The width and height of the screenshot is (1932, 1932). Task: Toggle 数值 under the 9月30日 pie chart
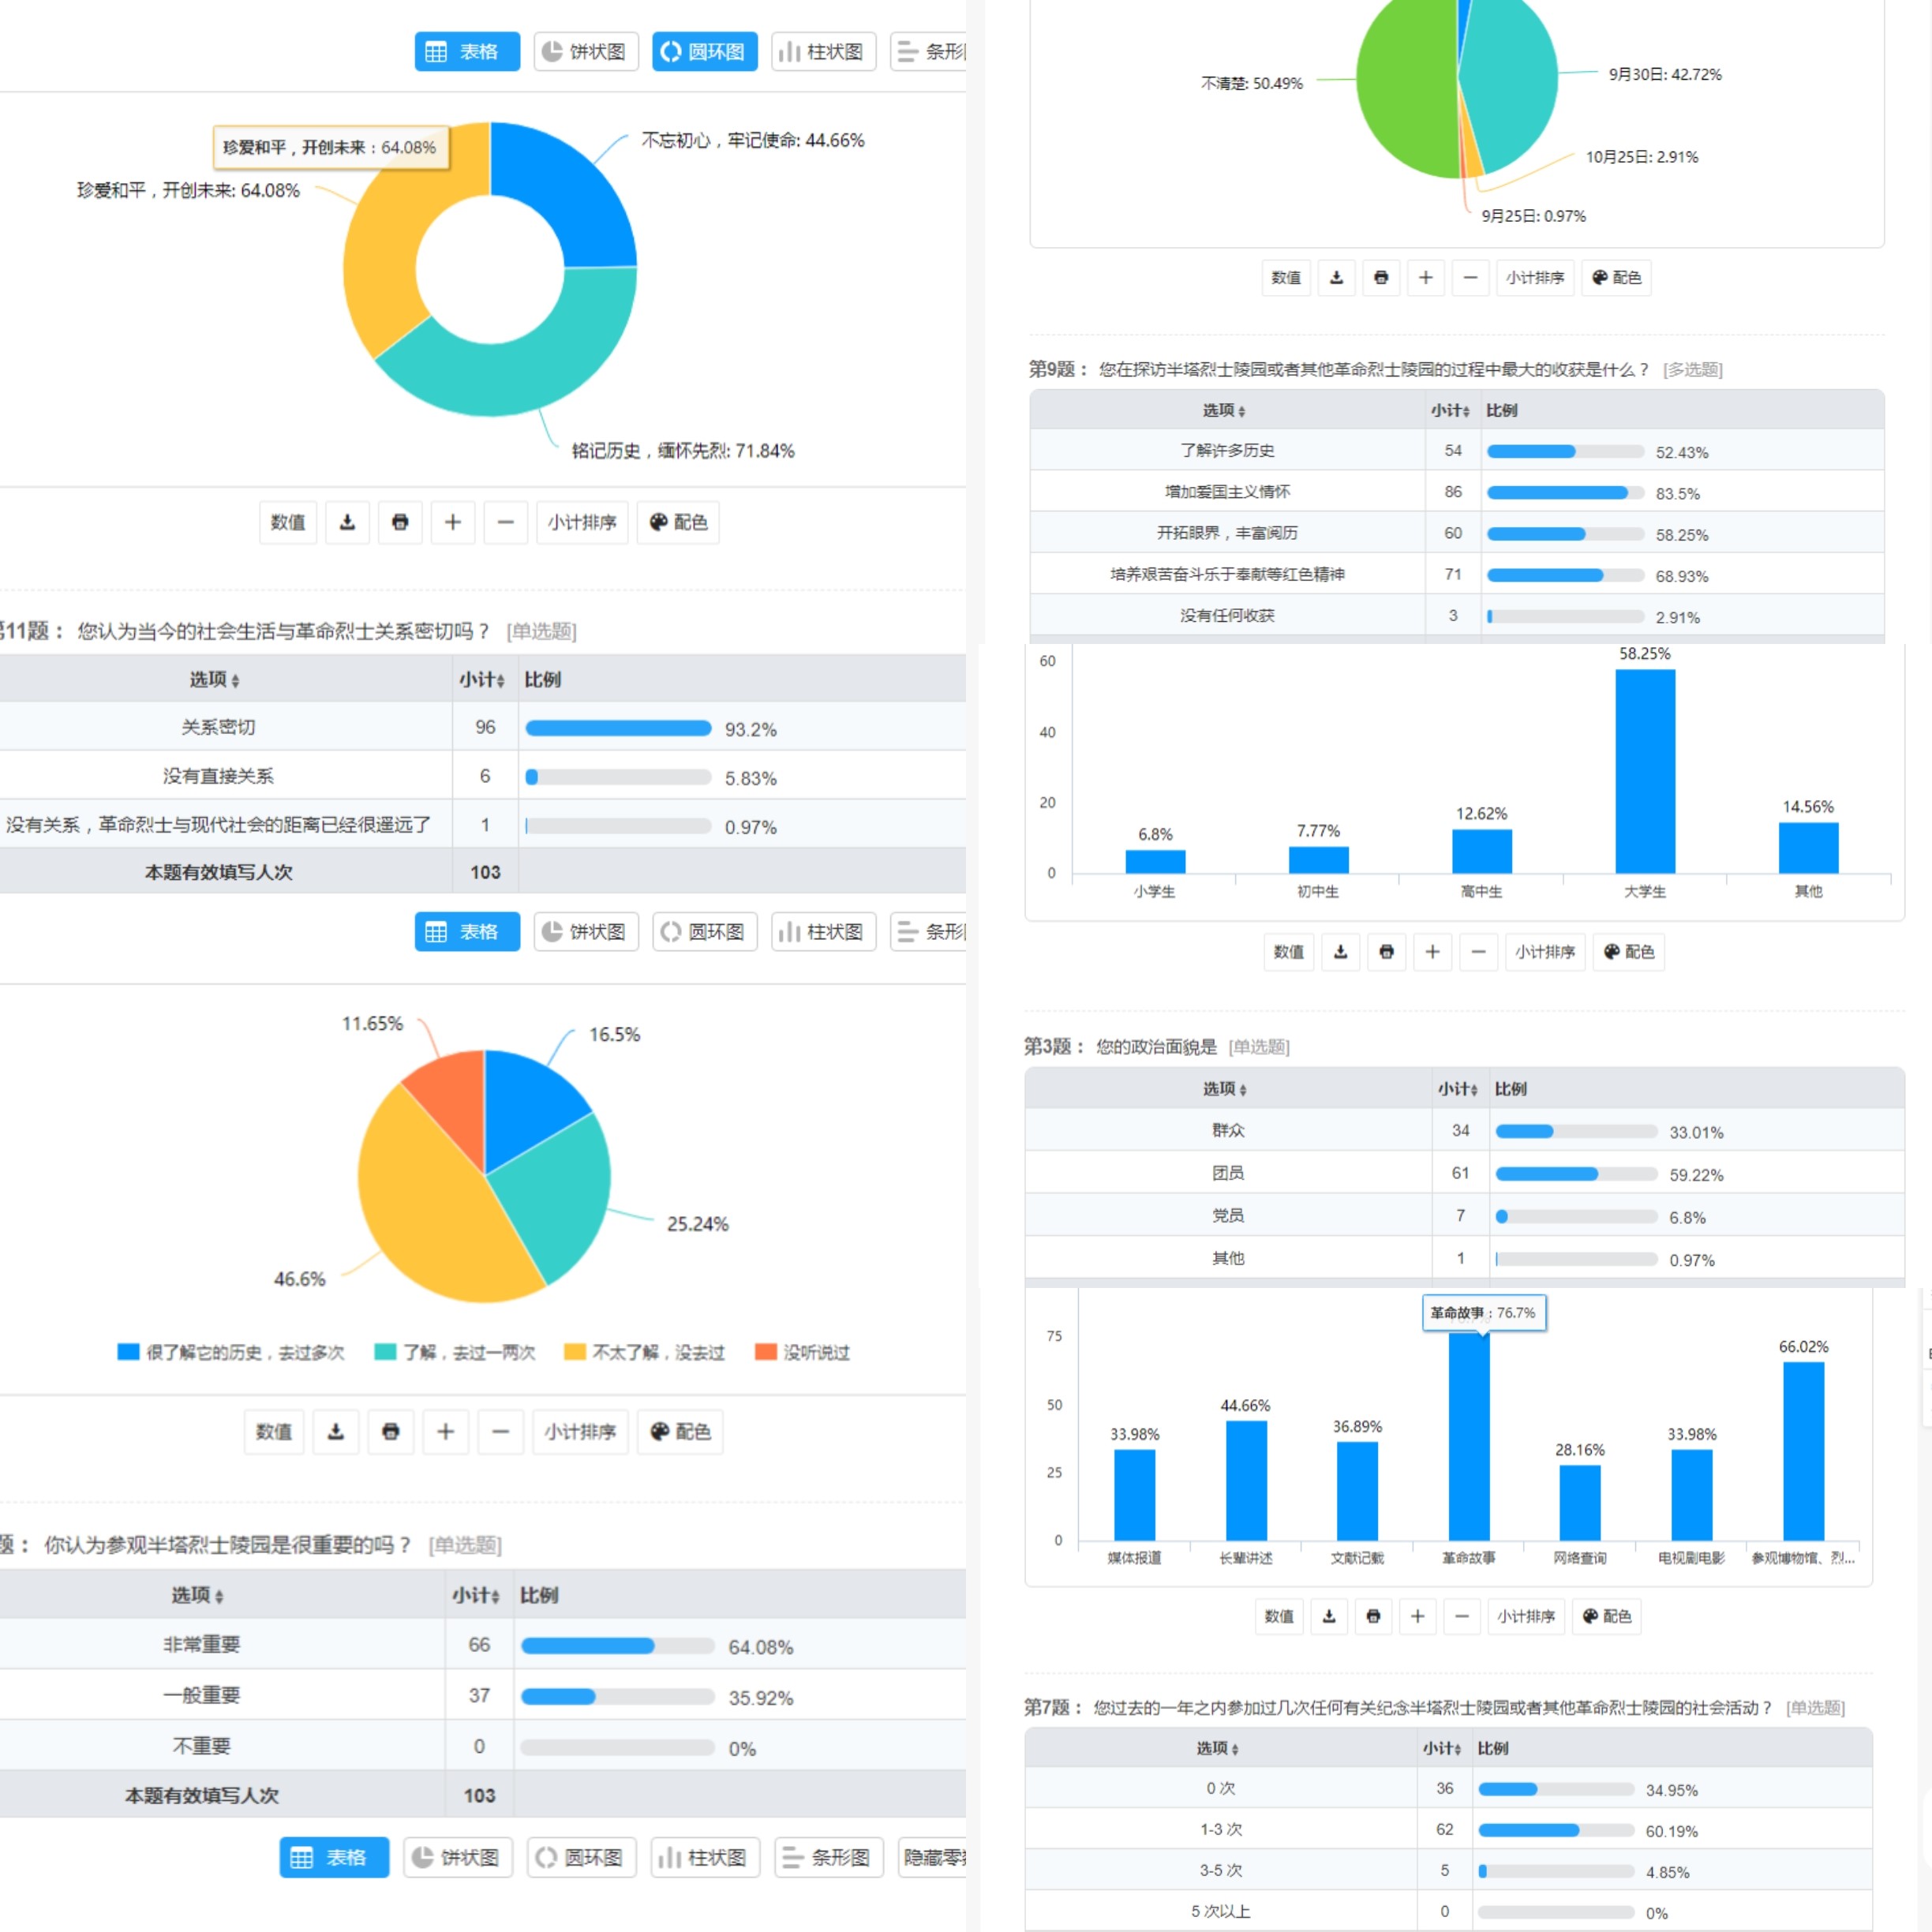pyautogui.click(x=1286, y=278)
